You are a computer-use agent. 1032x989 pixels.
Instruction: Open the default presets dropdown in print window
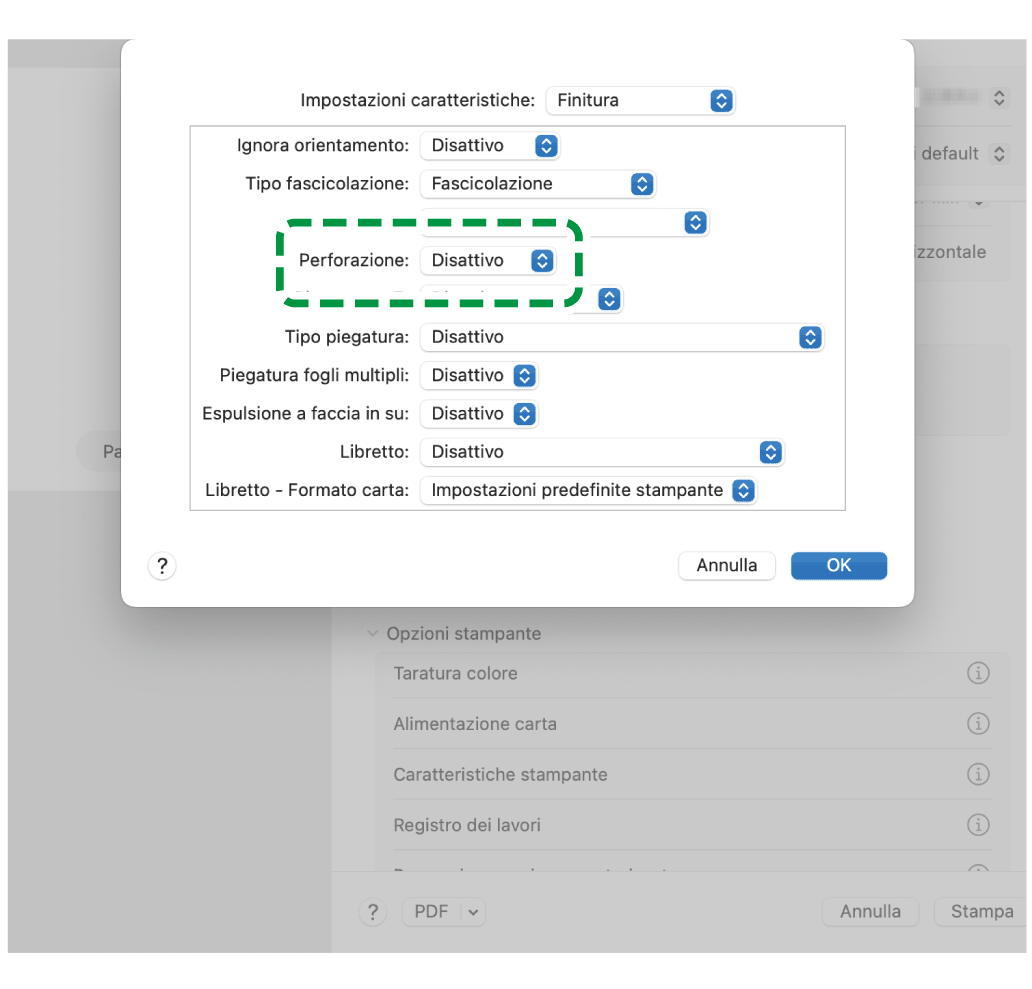pos(999,154)
